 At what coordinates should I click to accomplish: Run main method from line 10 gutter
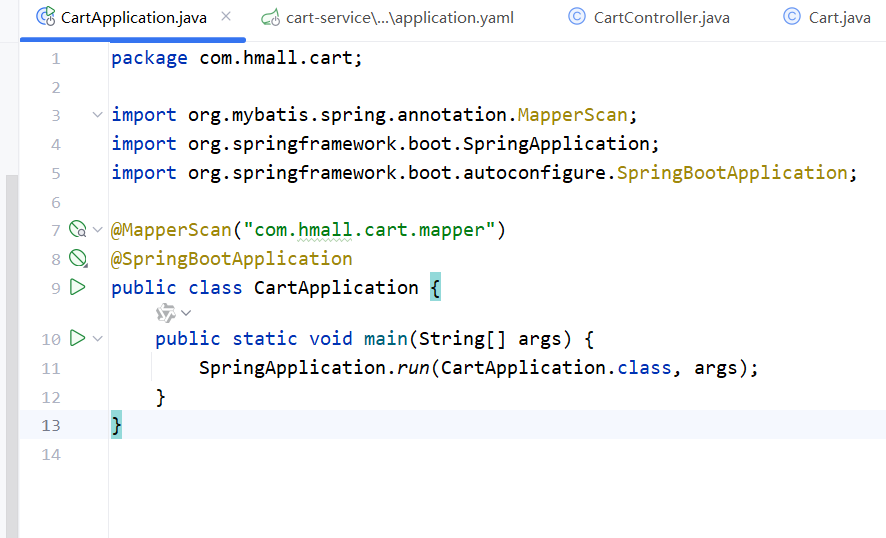(77, 339)
